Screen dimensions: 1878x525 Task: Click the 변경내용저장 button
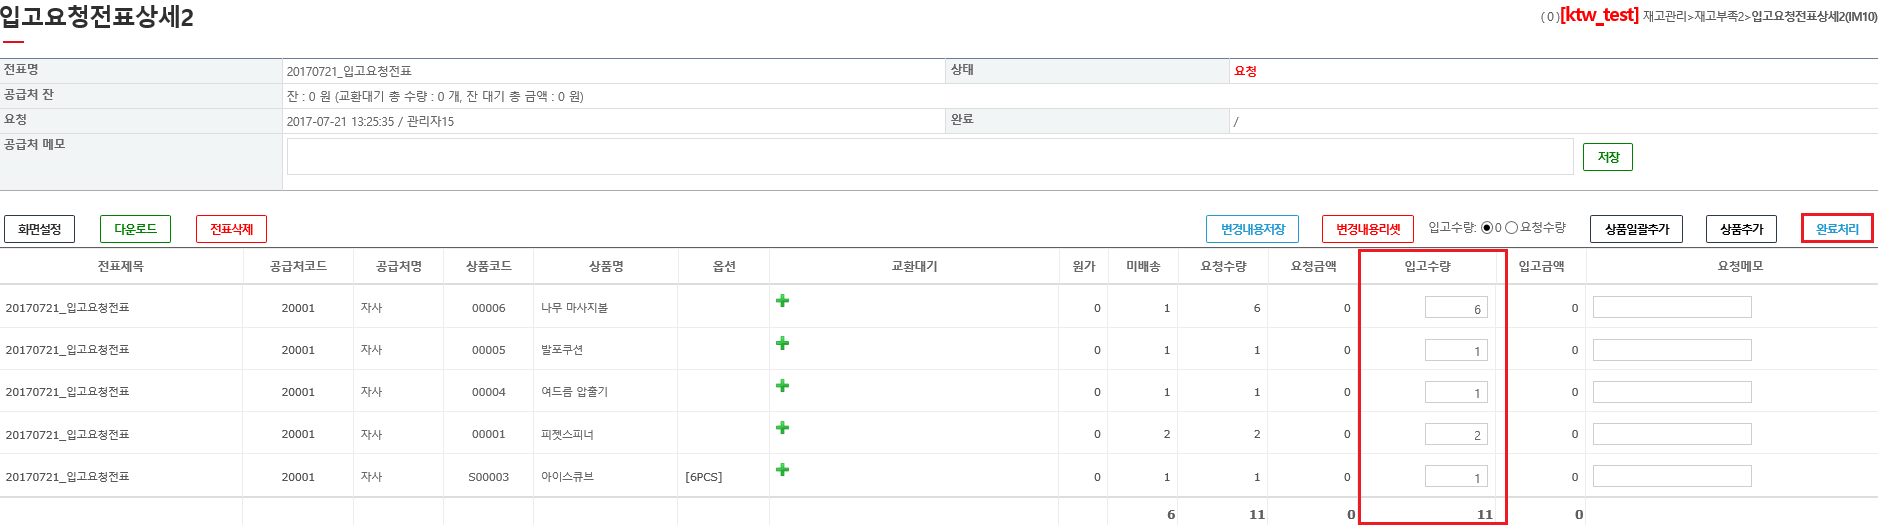pyautogui.click(x=1252, y=229)
